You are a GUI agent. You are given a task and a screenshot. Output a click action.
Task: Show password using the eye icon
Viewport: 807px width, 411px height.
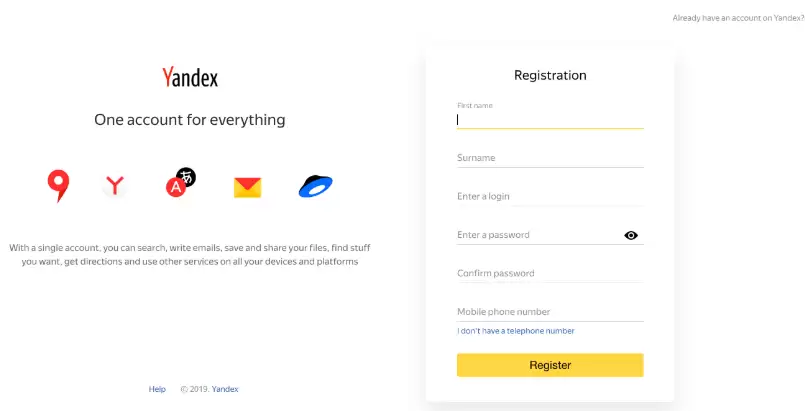coord(631,235)
